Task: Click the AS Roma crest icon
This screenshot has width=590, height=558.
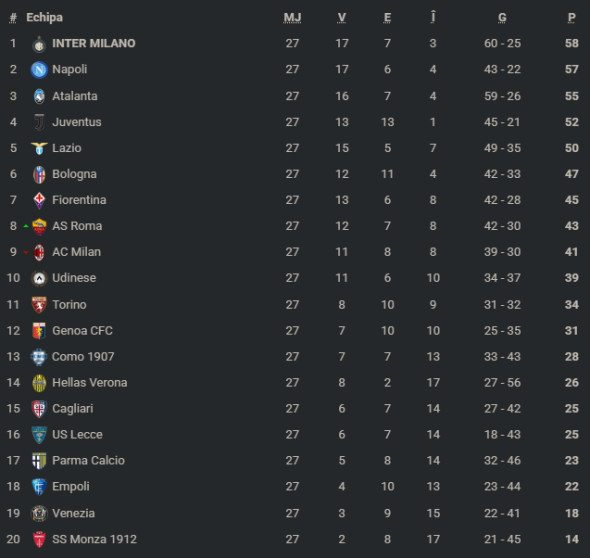Action: [39, 227]
